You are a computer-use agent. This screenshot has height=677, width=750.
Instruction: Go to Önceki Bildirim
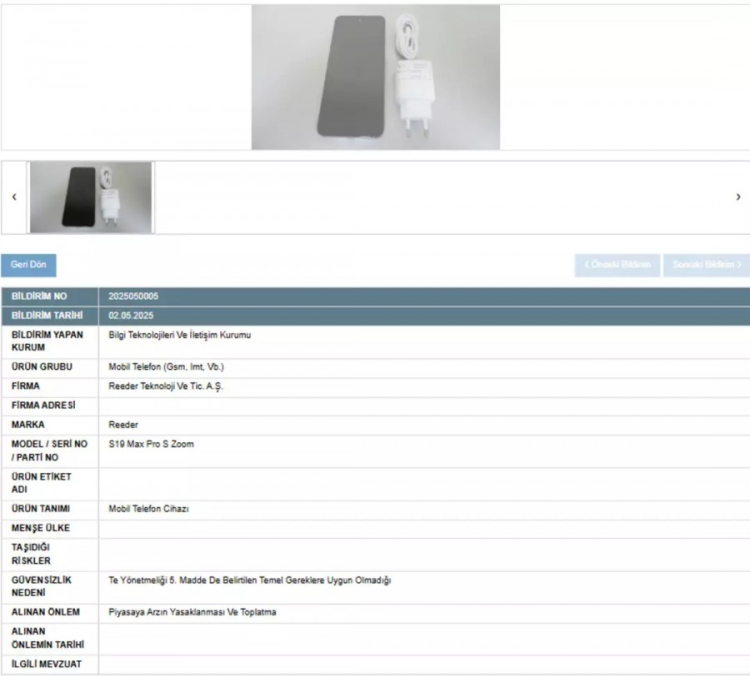616,265
